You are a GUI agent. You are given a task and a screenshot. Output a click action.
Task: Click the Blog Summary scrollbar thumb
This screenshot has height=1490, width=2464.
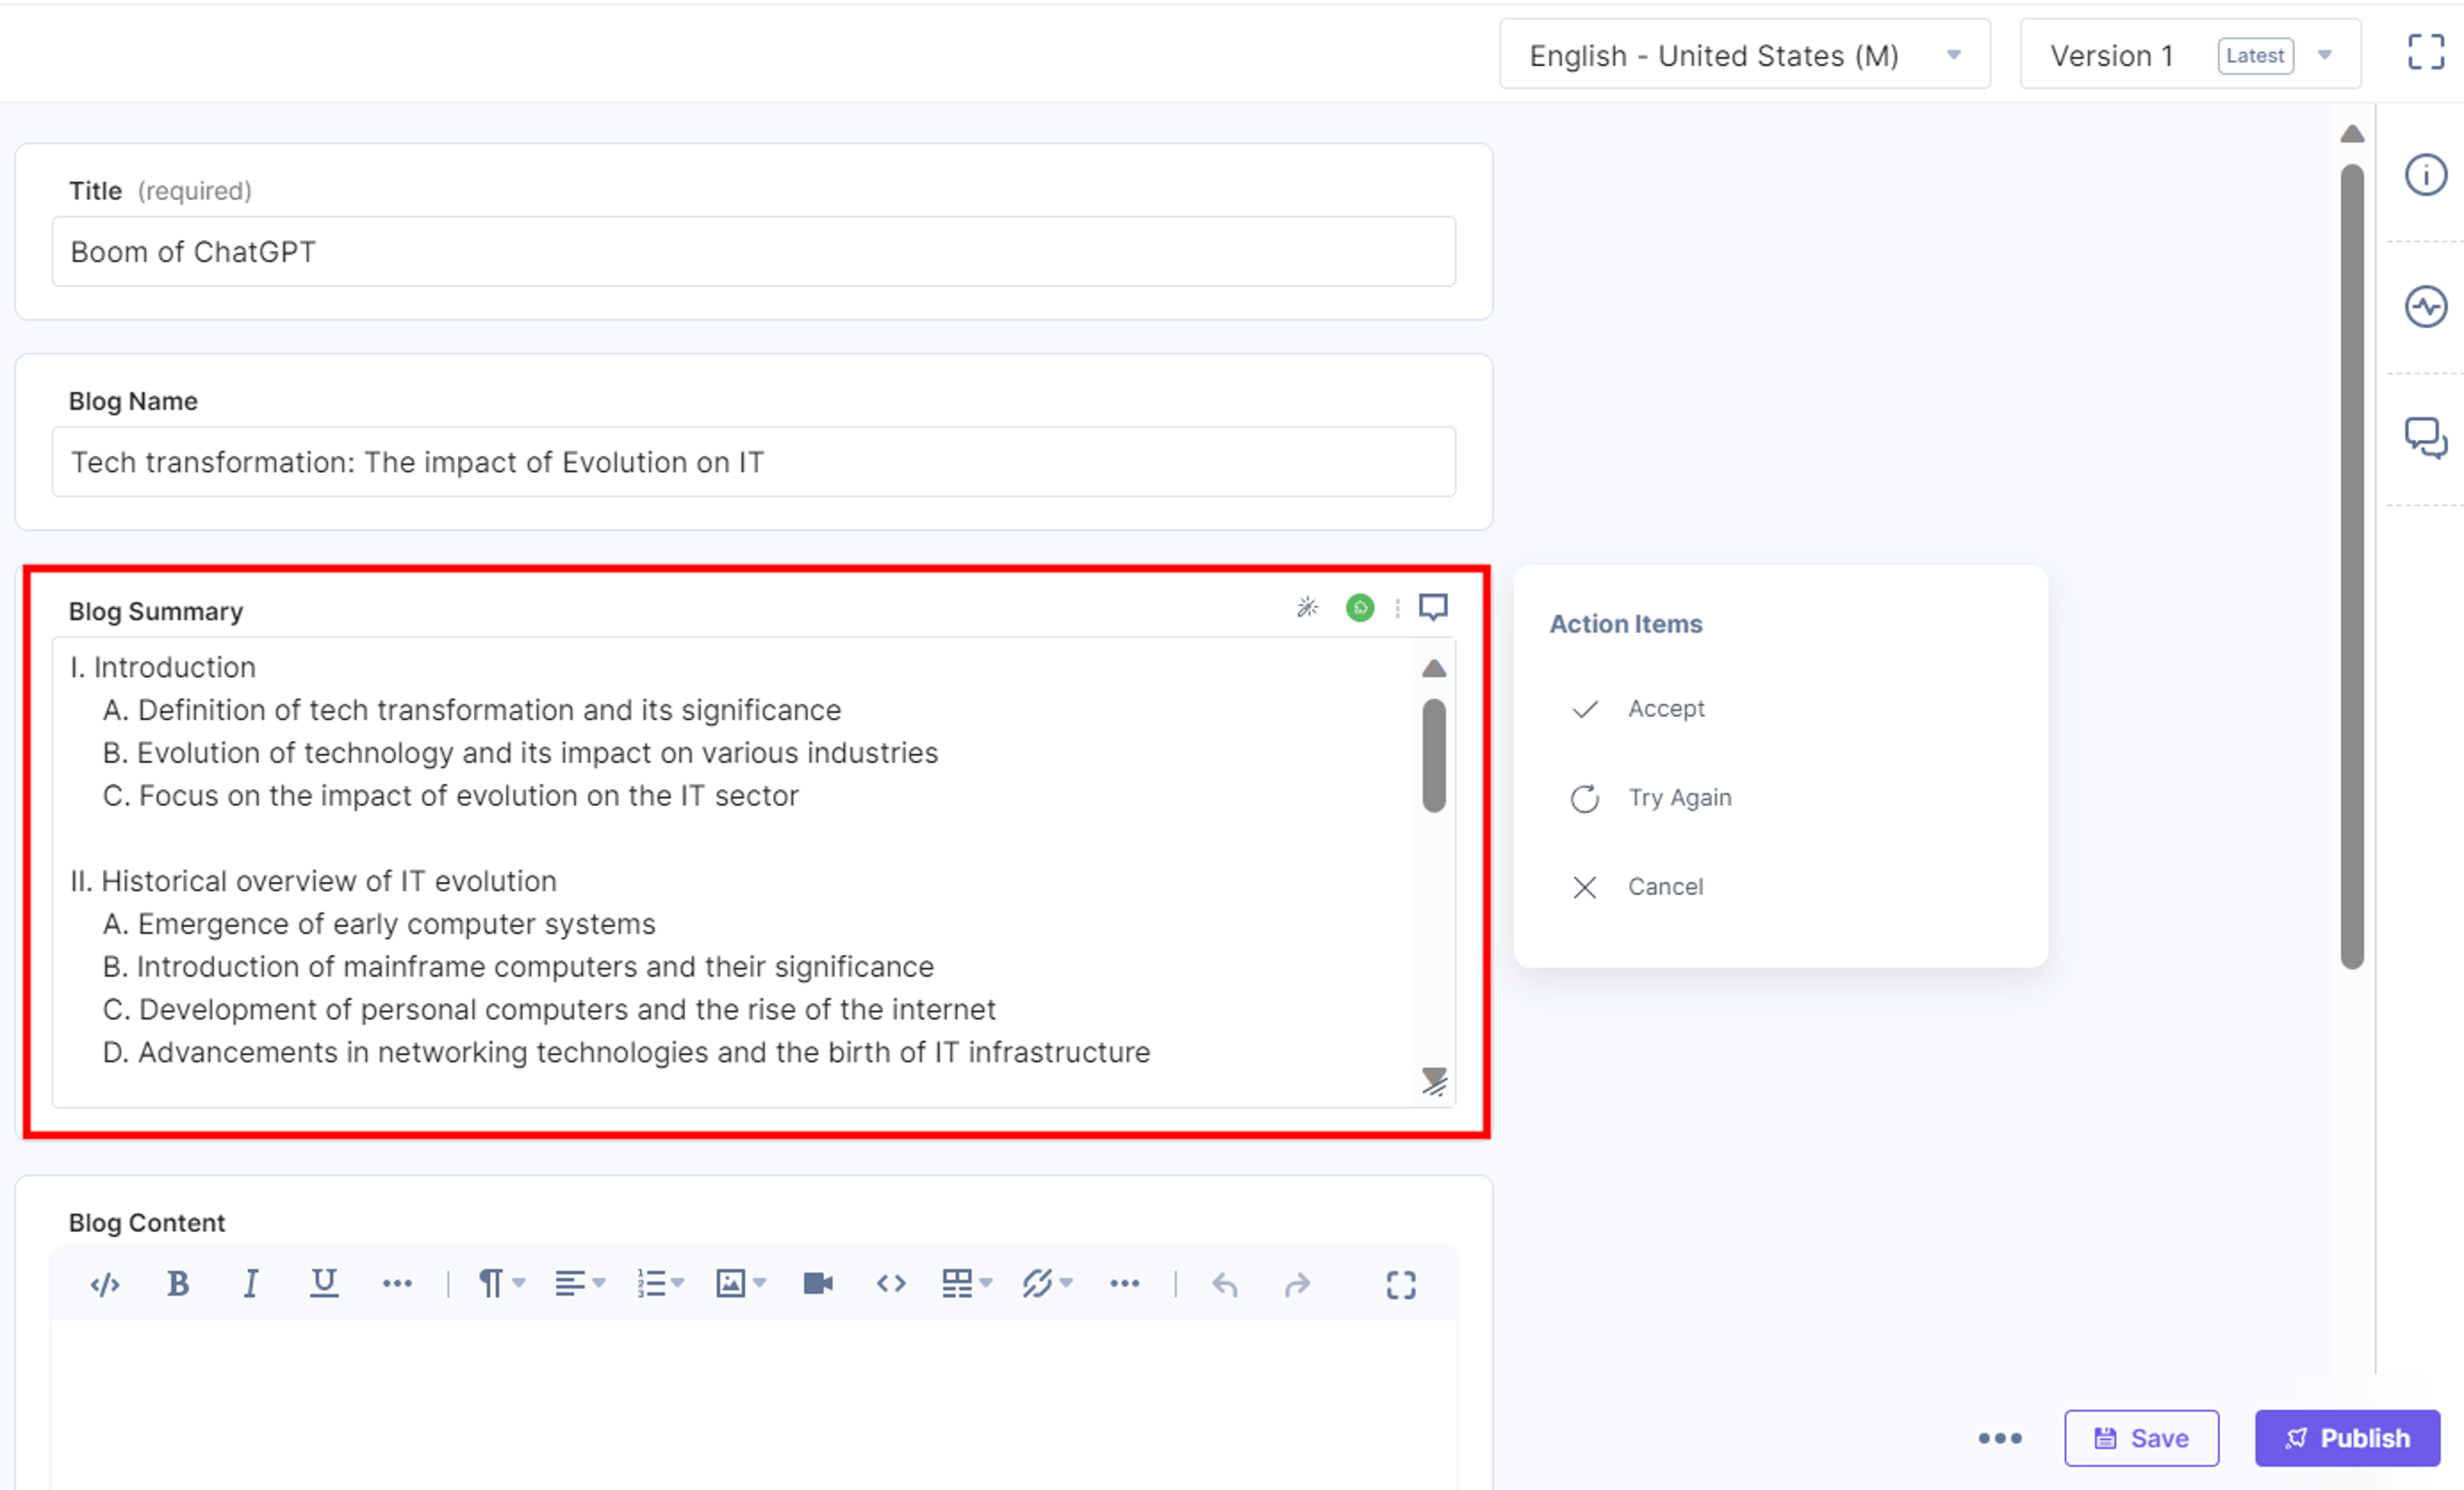[x=1434, y=756]
